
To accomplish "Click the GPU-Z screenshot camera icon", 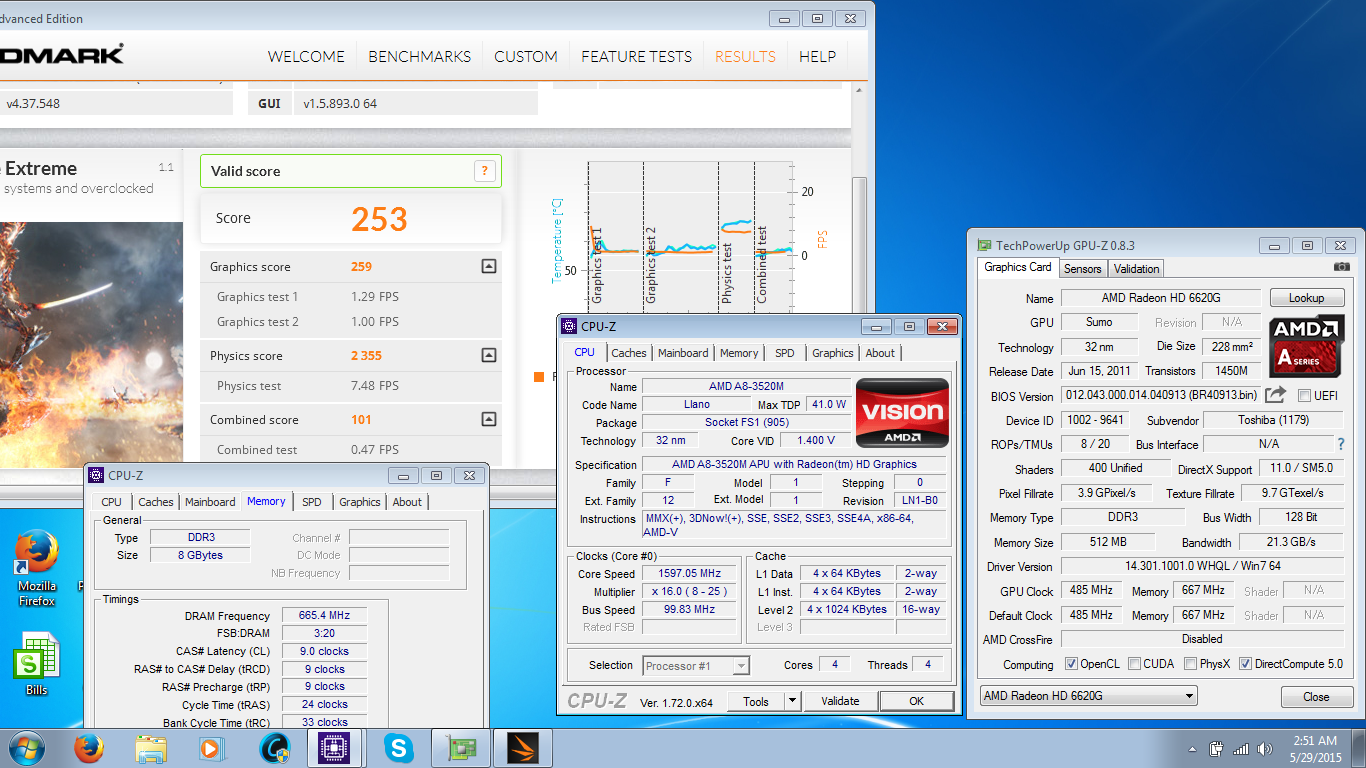I will pos(1342,267).
